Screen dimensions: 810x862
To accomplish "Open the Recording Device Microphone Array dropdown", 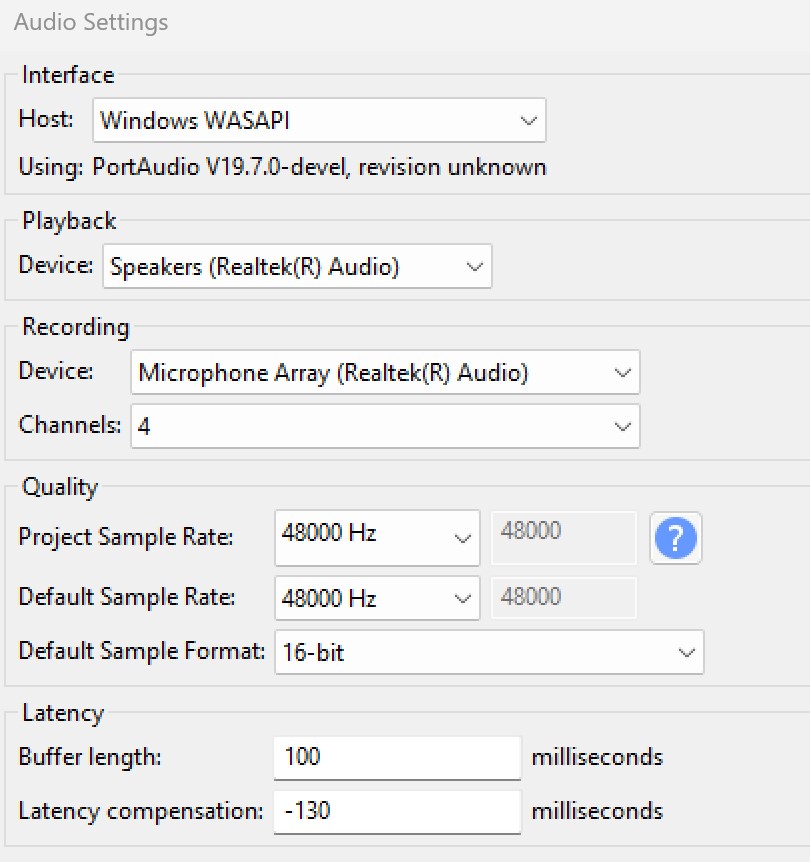I will pyautogui.click(x=385, y=373).
